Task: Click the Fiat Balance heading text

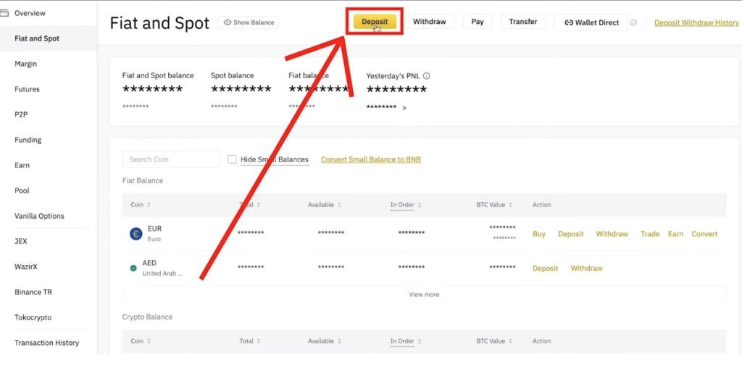Action: (x=142, y=181)
